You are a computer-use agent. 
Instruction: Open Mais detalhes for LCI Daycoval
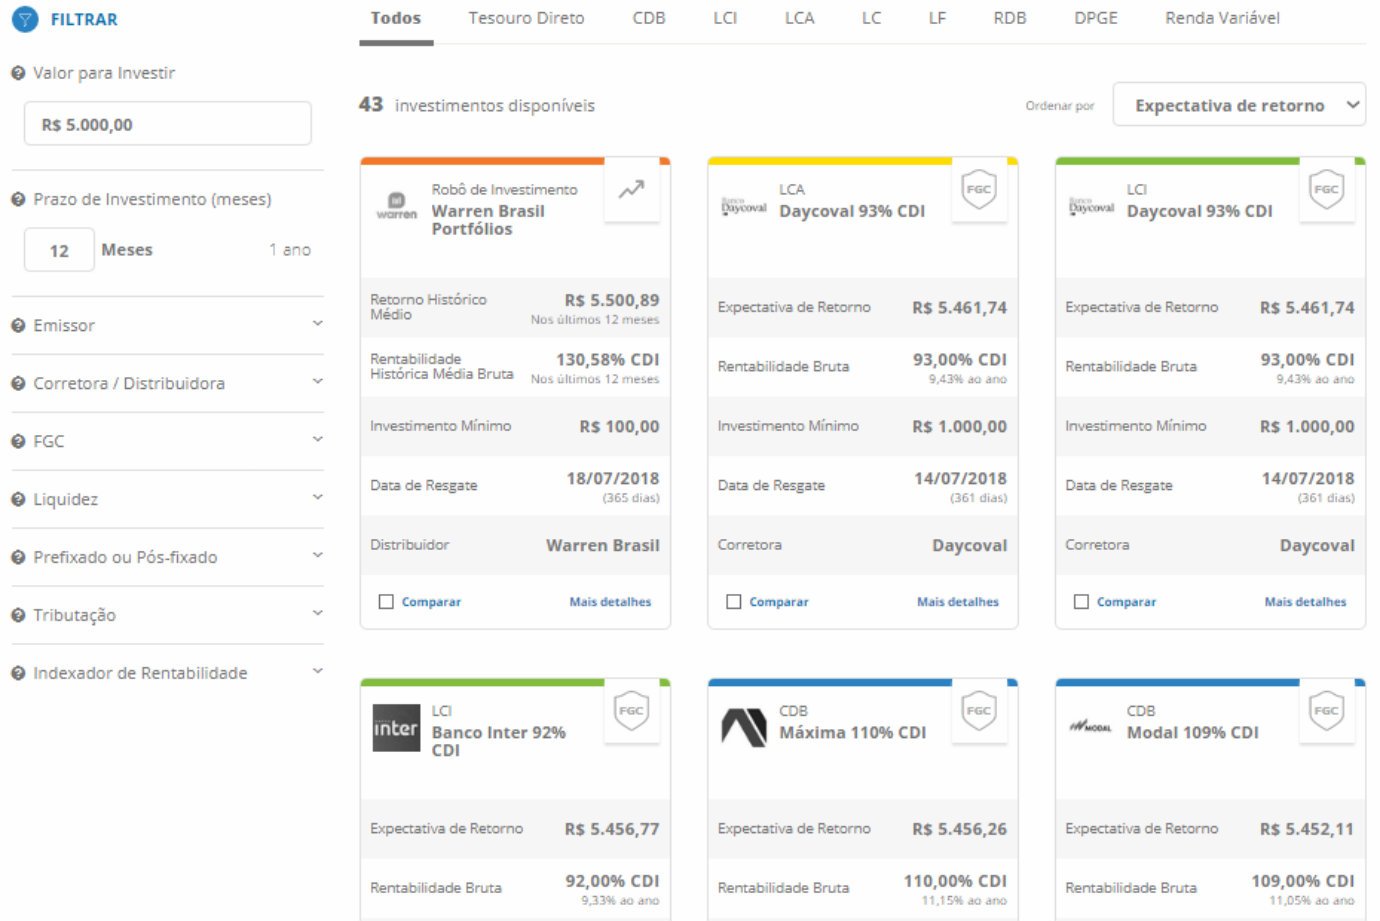[x=1304, y=602]
